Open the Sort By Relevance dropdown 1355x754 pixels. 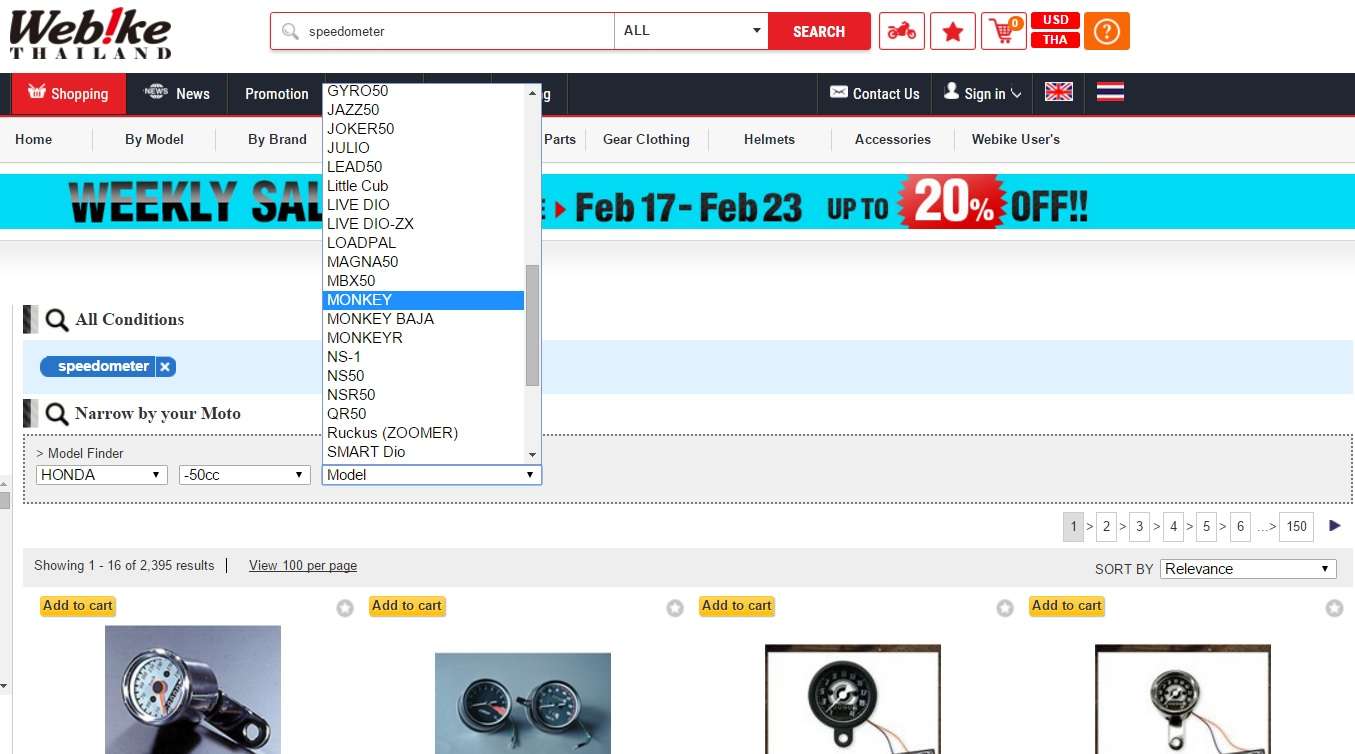click(1249, 569)
